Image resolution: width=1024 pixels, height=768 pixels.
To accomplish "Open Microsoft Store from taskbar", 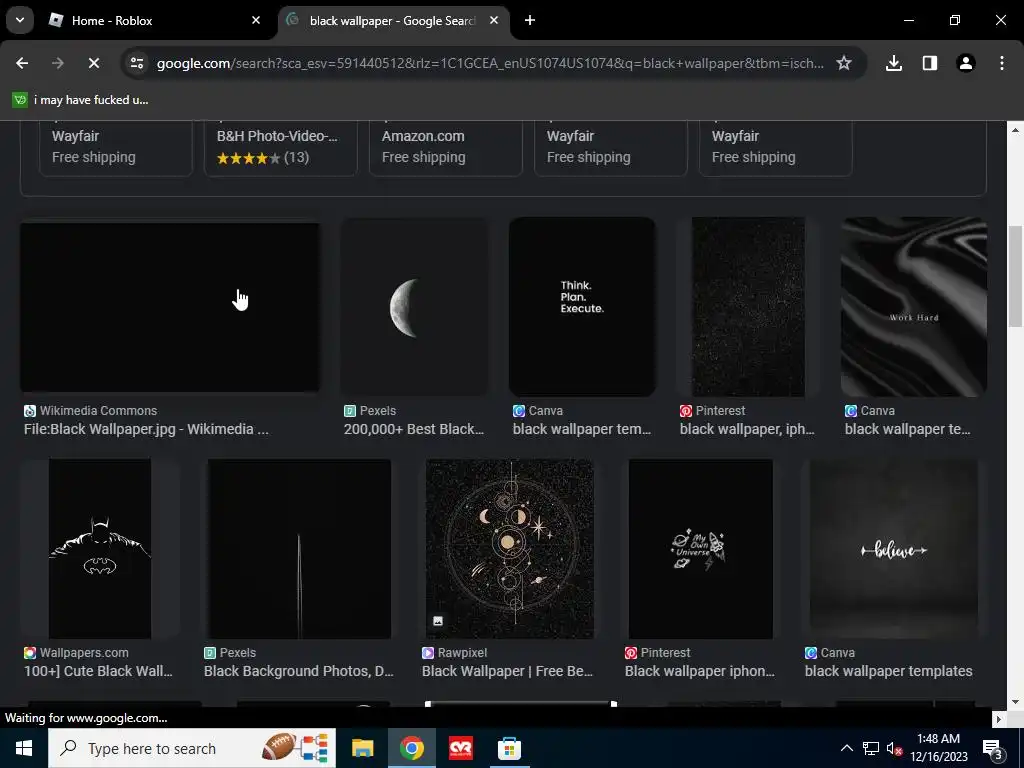I will click(x=509, y=748).
